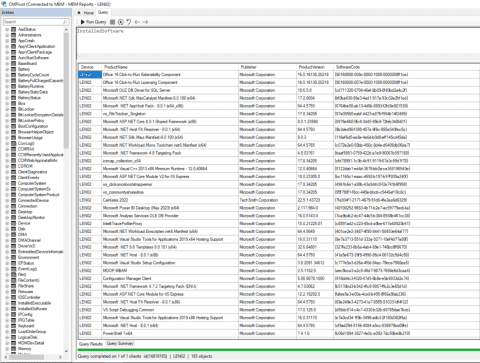This screenshot has height=363, width=480.
Task: Sort by the ProductVersion column header
Action: (x=315, y=67)
